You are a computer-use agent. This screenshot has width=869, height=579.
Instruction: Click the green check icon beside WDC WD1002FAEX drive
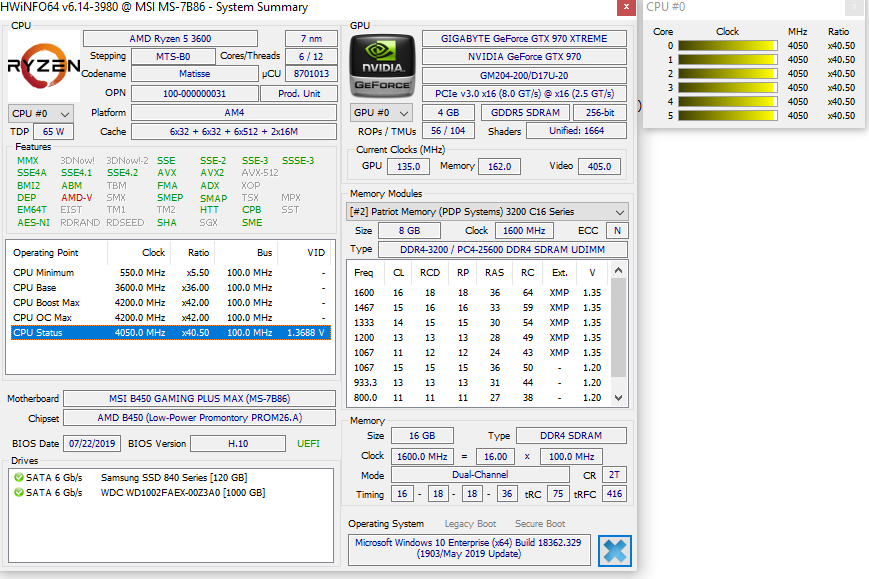pyautogui.click(x=19, y=492)
